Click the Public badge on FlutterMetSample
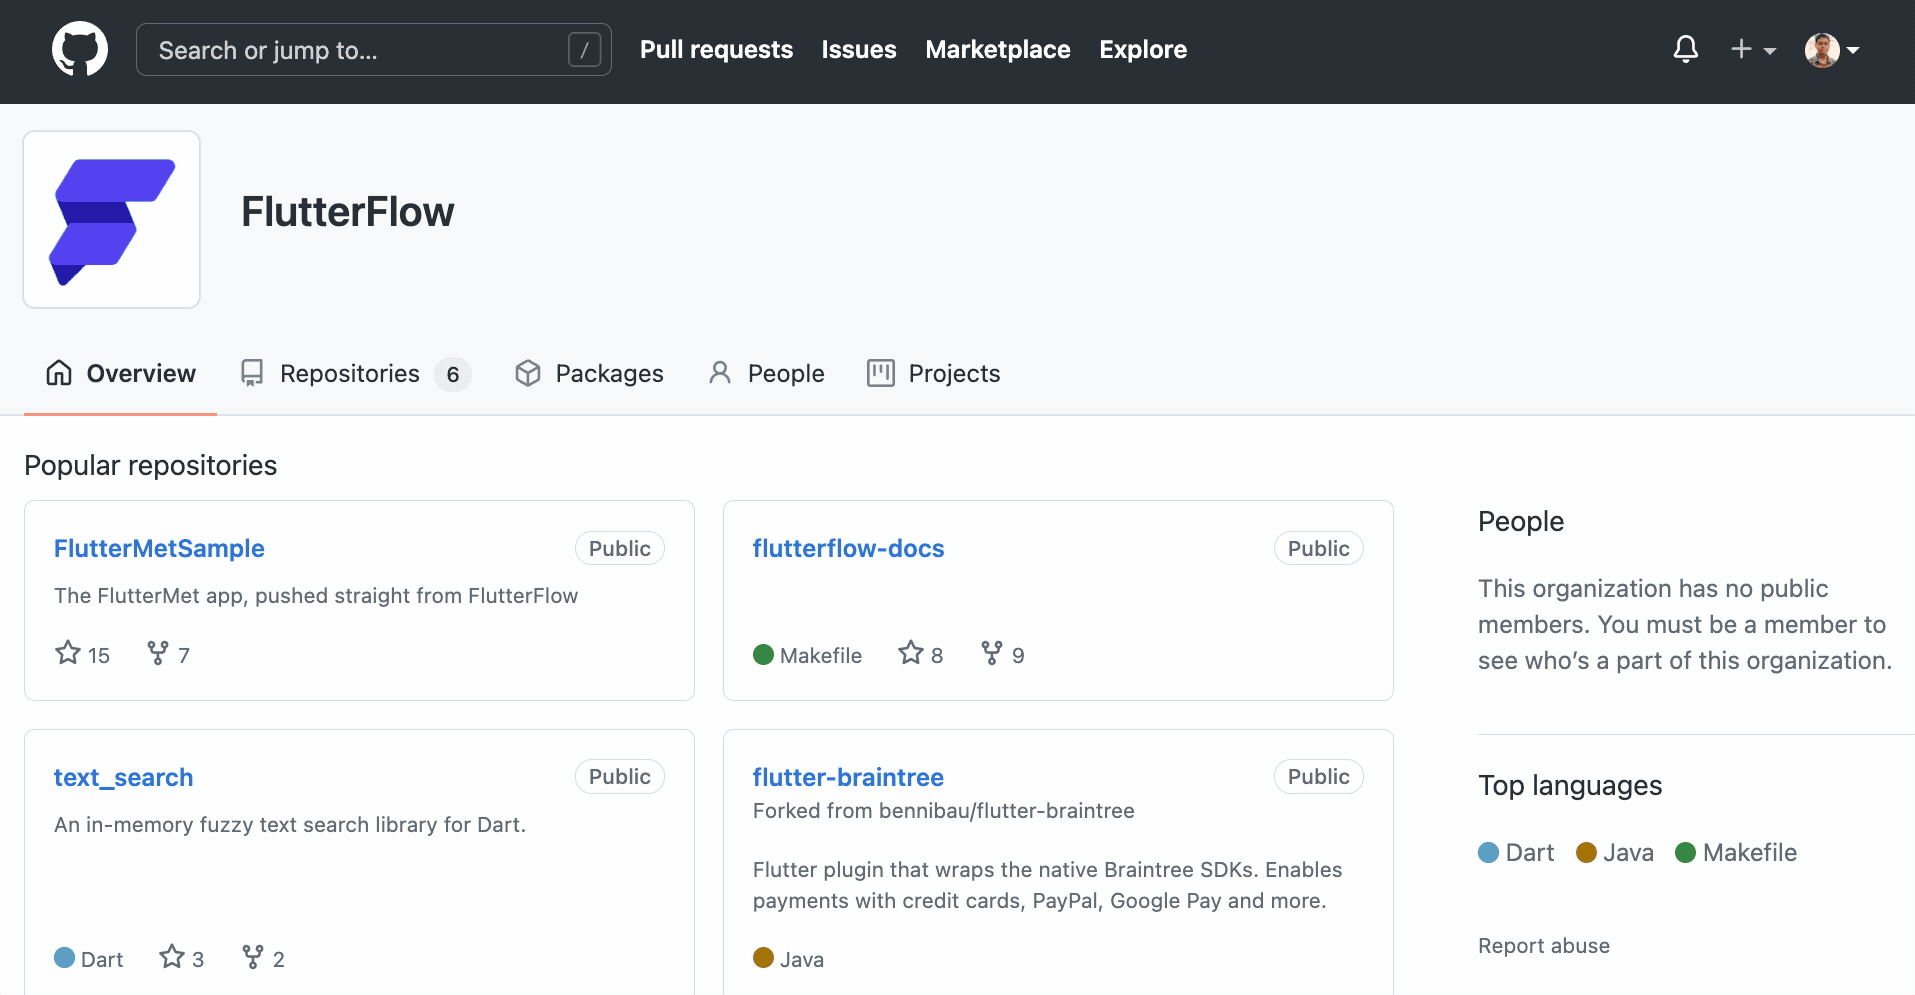This screenshot has width=1915, height=995. click(x=620, y=548)
